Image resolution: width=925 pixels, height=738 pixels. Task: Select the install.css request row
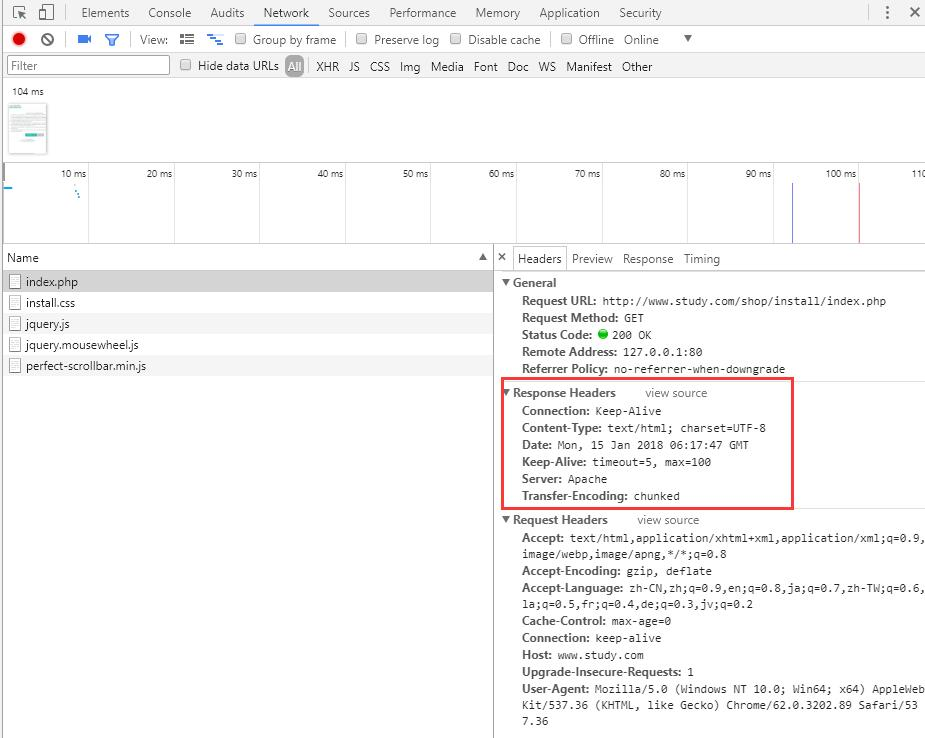pyautogui.click(x=248, y=303)
